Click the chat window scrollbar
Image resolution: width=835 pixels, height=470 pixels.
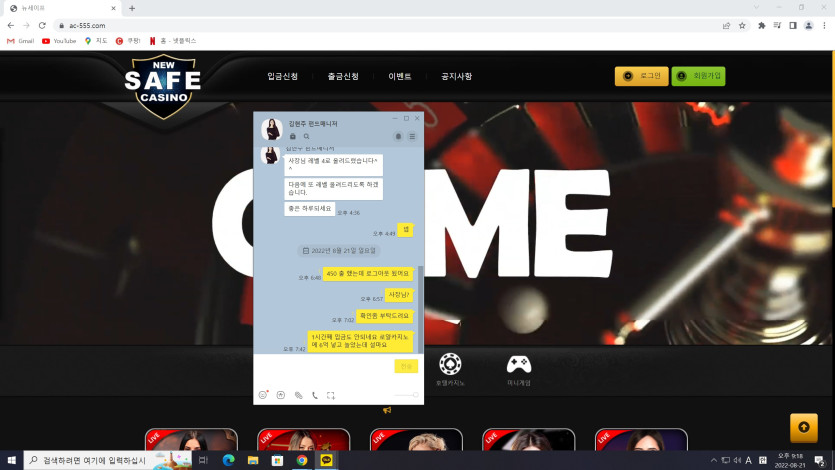click(x=421, y=309)
